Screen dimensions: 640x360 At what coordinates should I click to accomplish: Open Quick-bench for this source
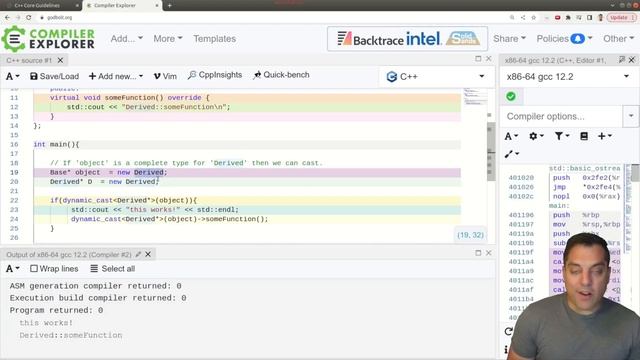tap(281, 75)
